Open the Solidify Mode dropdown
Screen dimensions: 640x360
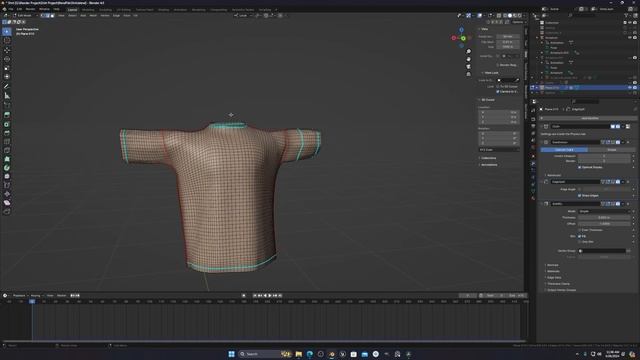coord(604,211)
